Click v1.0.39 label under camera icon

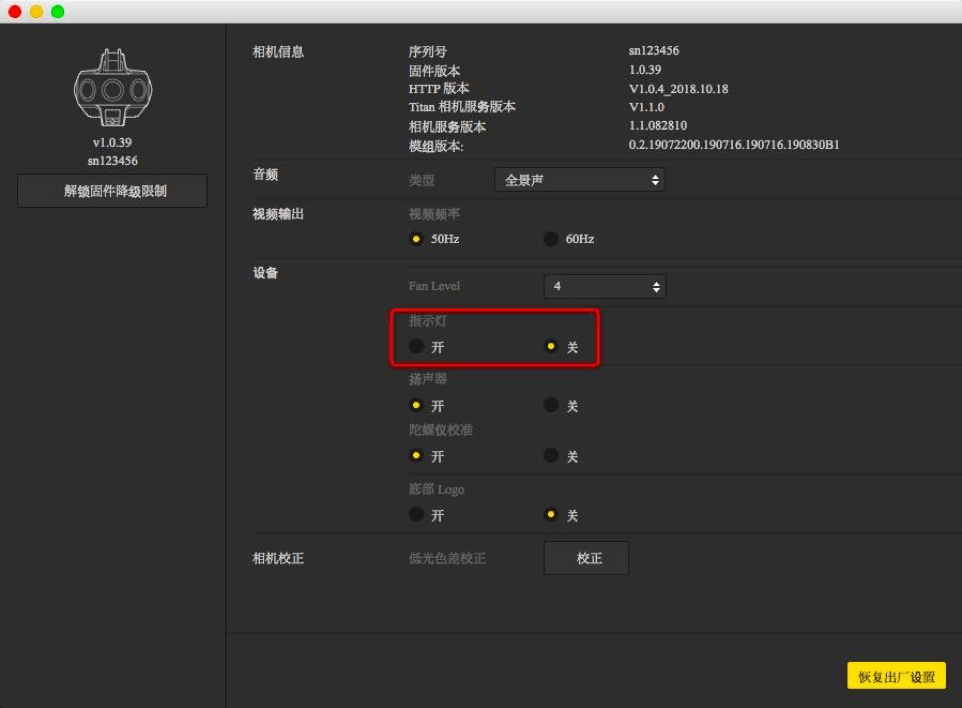(112, 142)
